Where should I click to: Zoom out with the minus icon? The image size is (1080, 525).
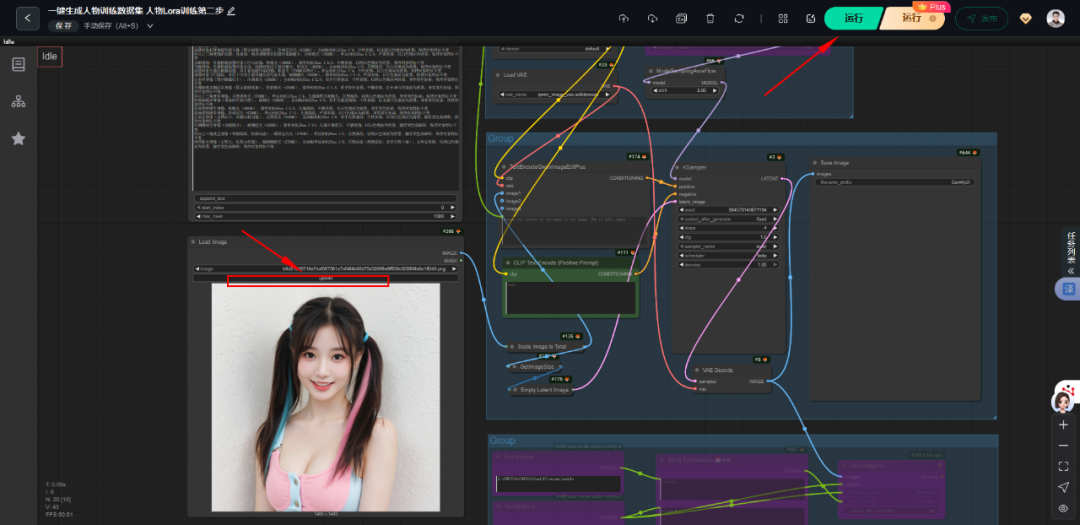click(1063, 446)
